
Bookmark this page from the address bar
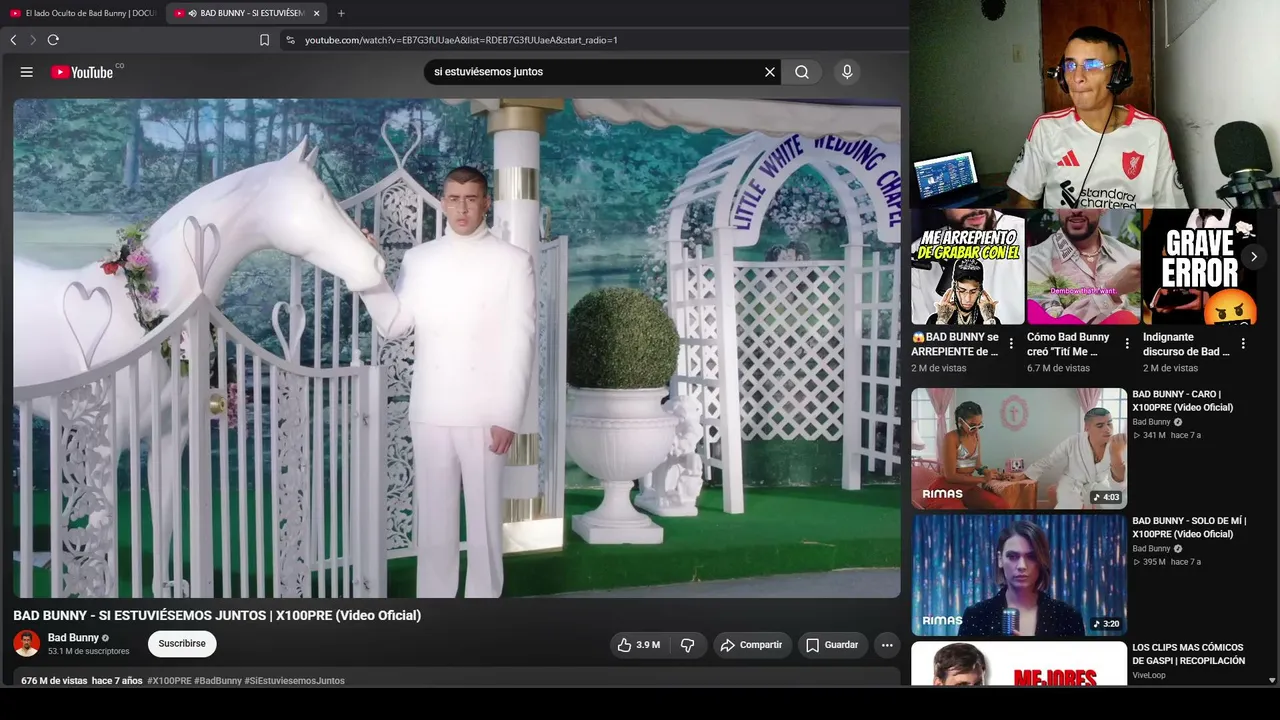[264, 40]
